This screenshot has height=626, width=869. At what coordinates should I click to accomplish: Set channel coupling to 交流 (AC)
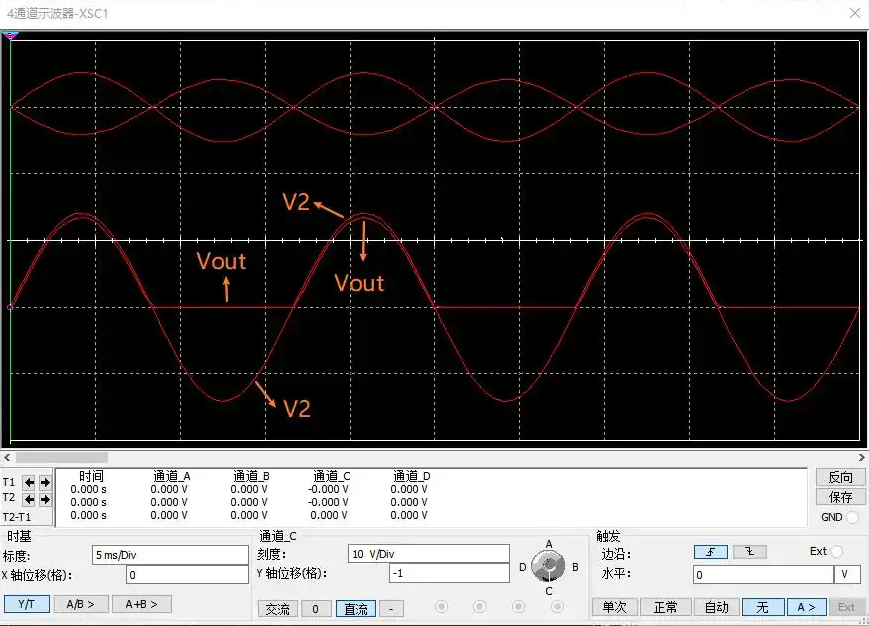click(x=278, y=609)
